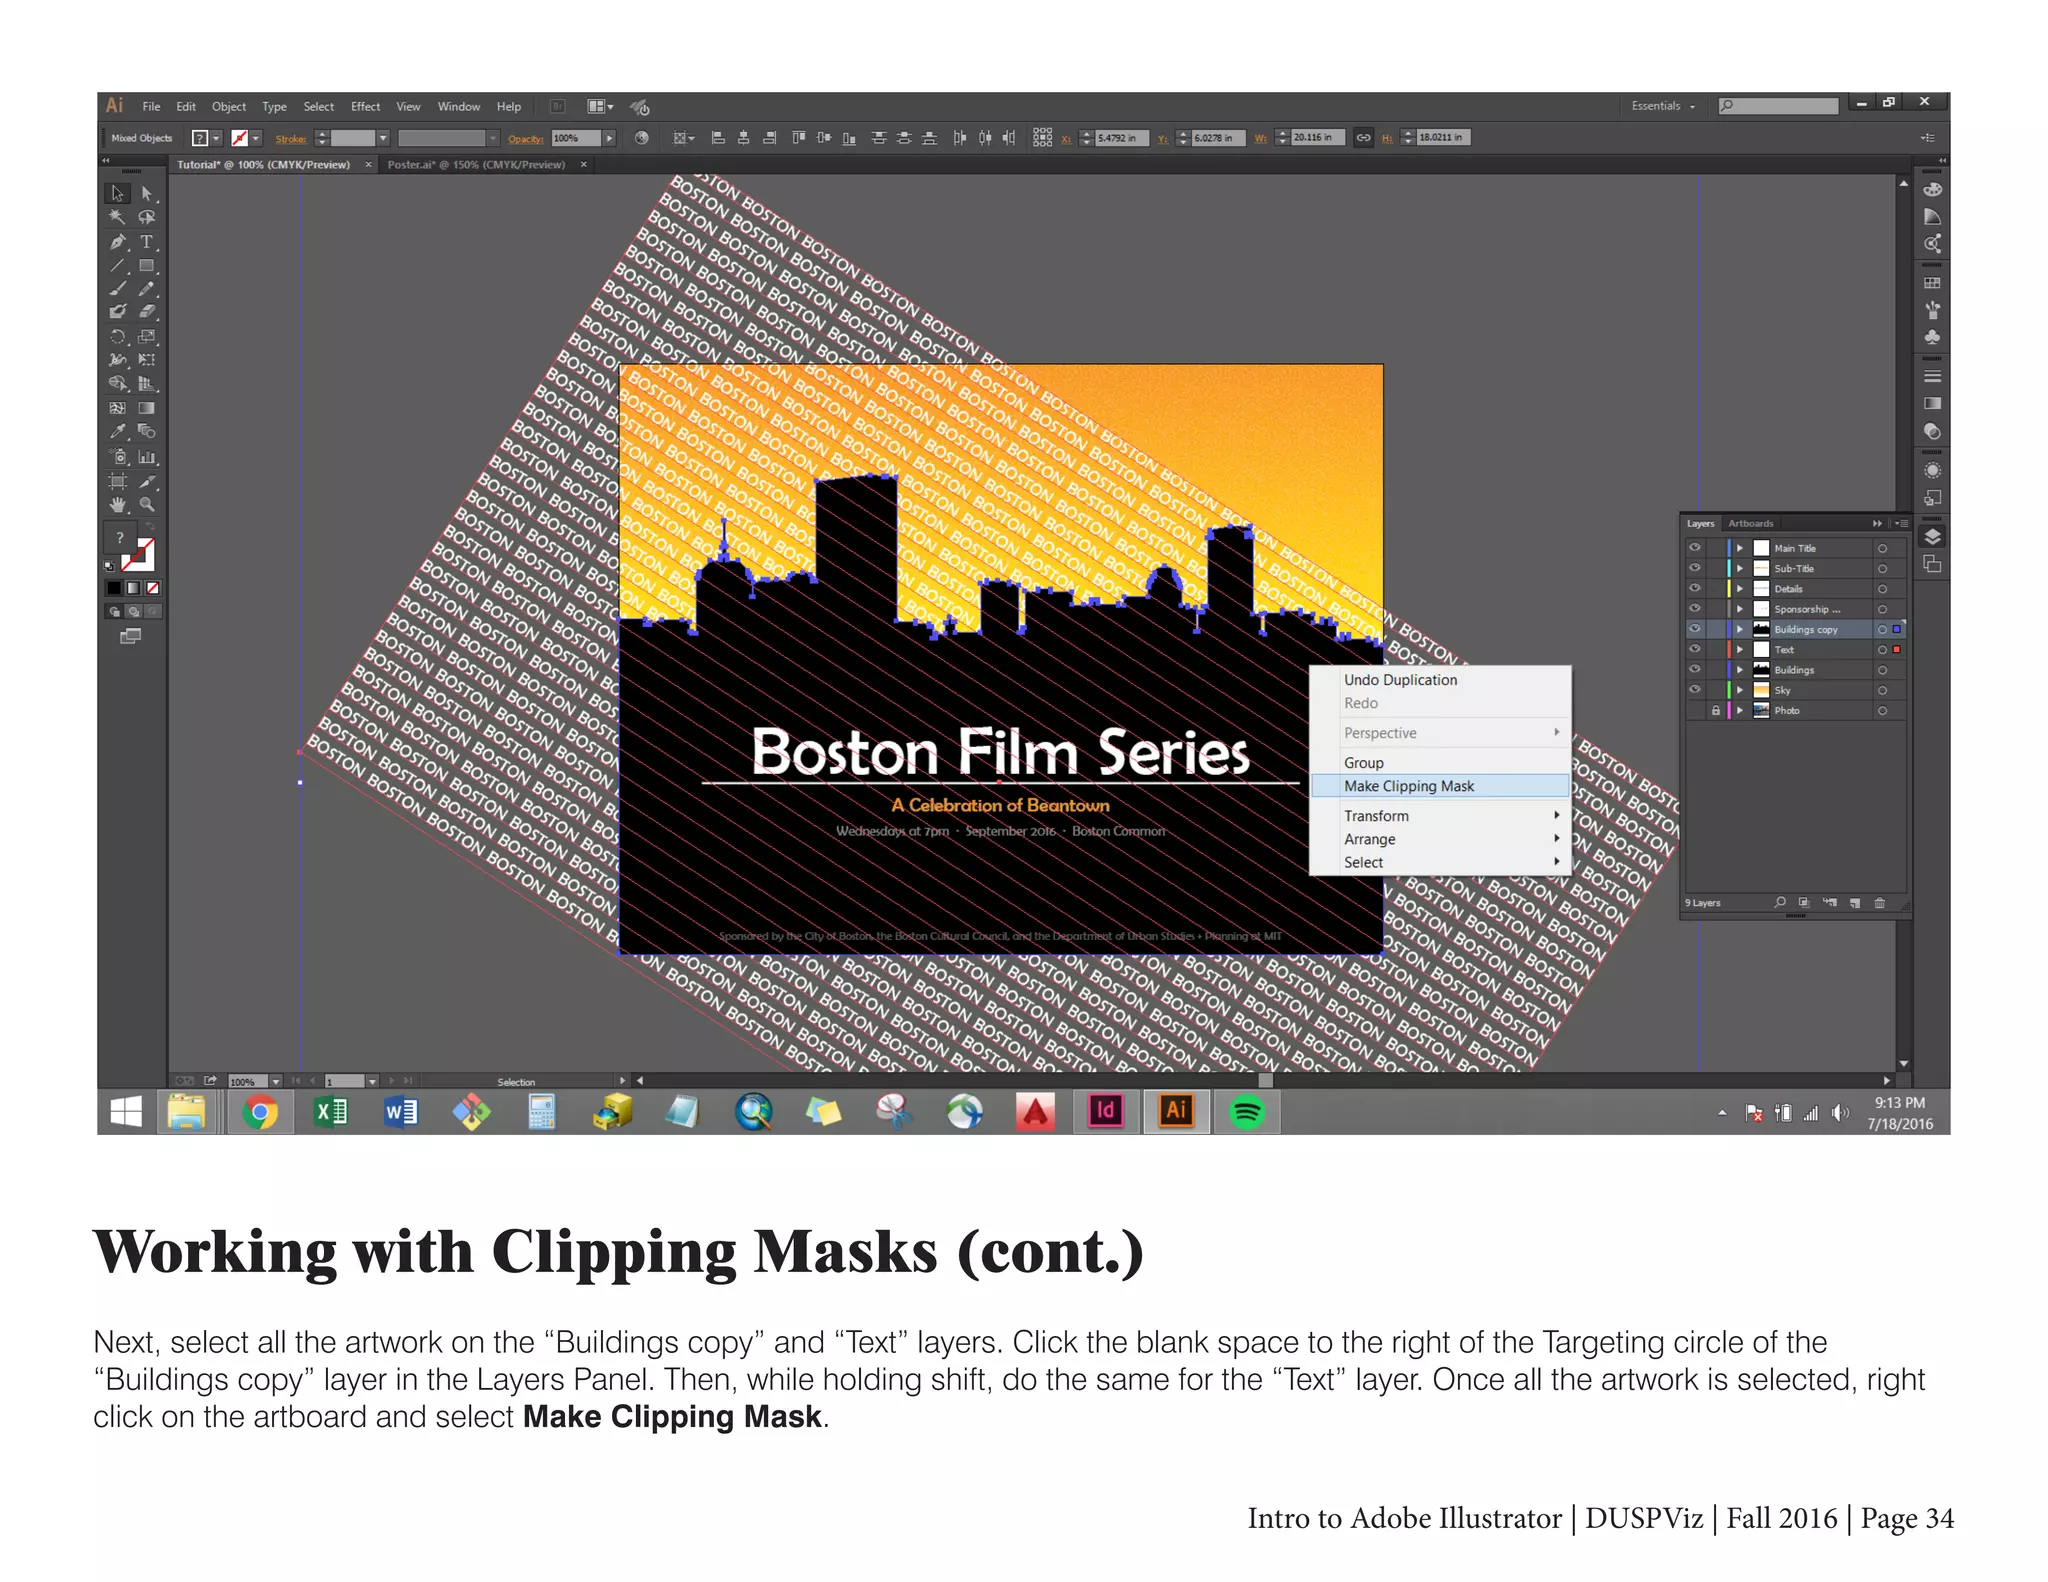
Task: Select the Magic Wand tool
Action: point(118,217)
